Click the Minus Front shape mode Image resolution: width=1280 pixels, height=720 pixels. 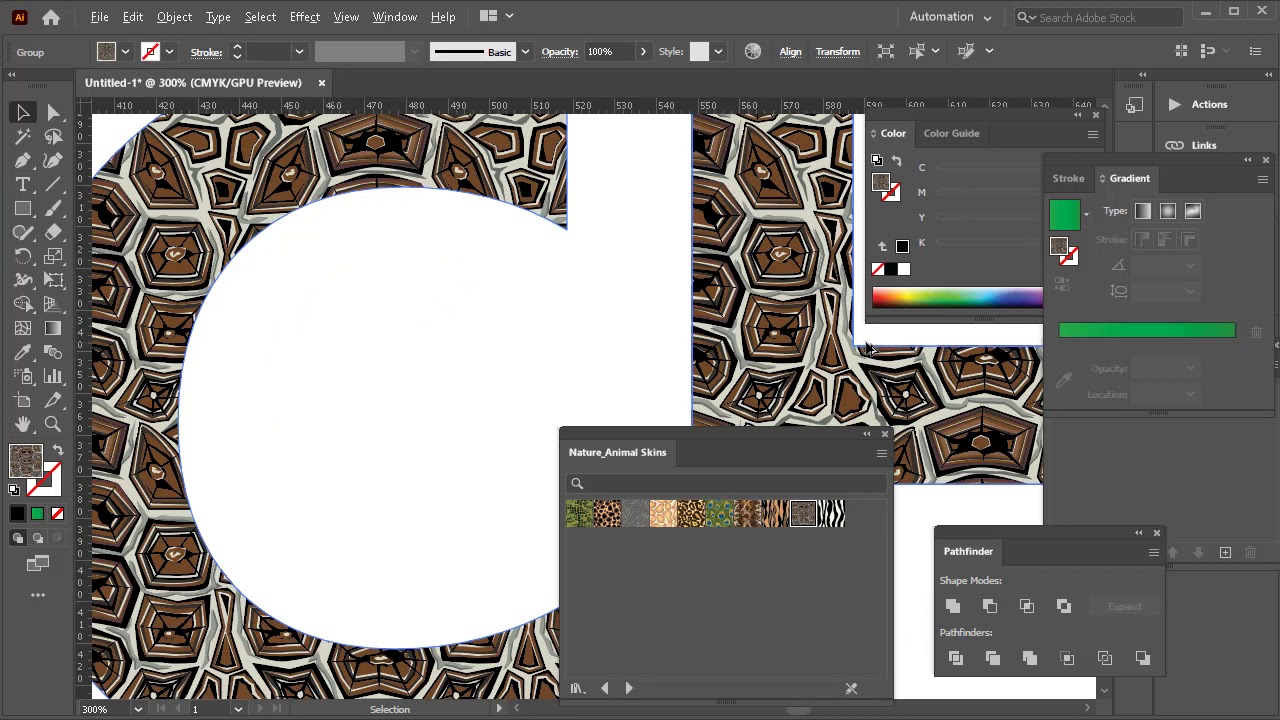click(990, 606)
